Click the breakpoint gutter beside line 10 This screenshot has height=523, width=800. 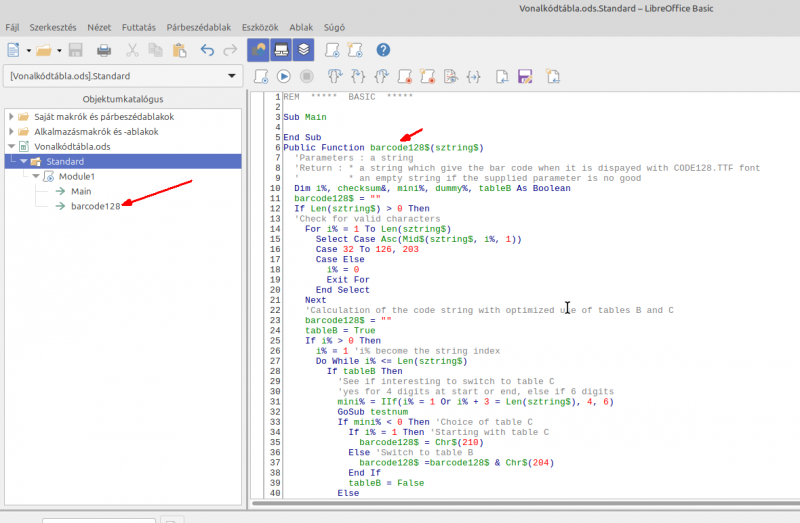258,188
